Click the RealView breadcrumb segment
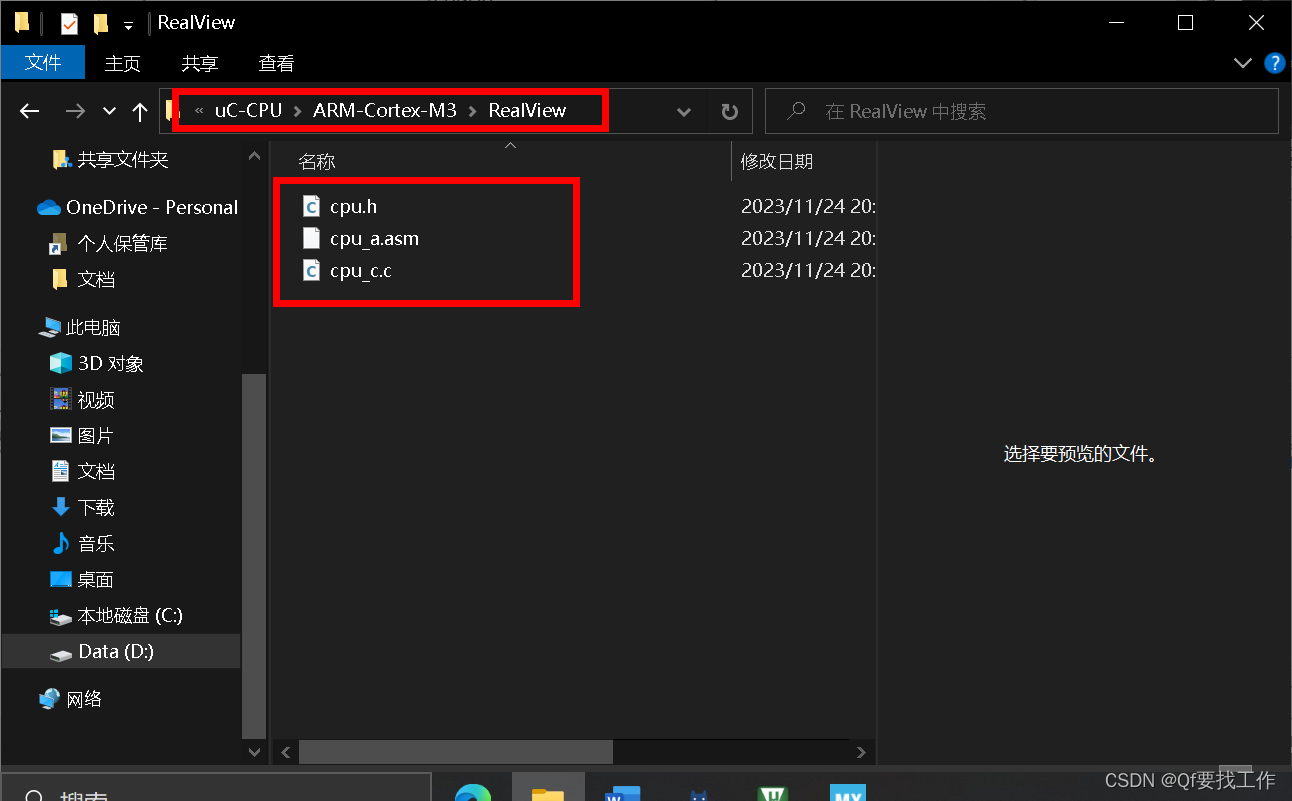 527,111
